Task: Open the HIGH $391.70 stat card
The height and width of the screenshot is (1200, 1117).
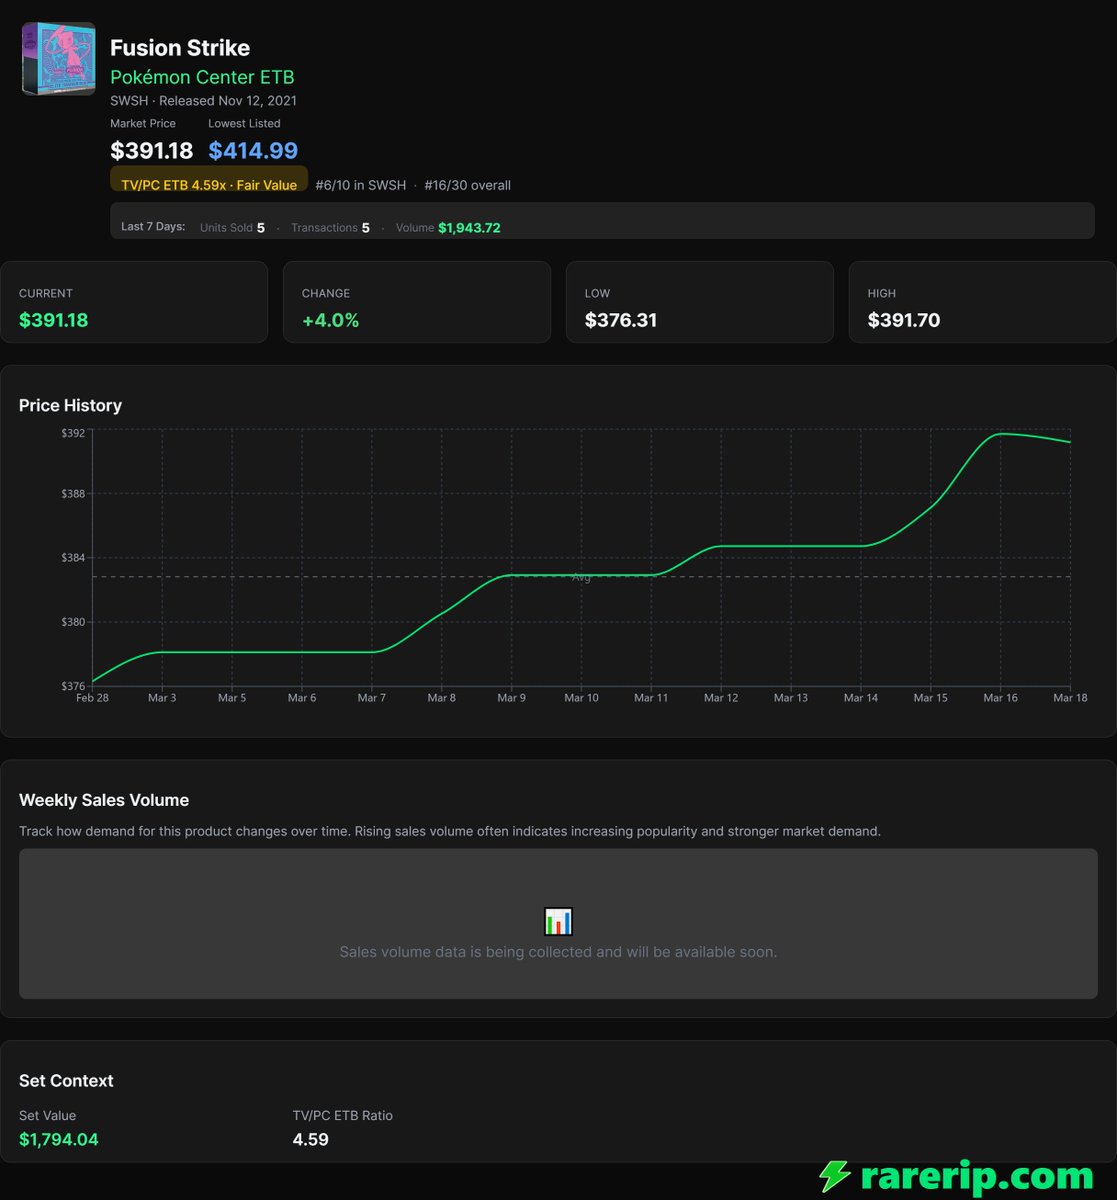Action: click(x=983, y=302)
